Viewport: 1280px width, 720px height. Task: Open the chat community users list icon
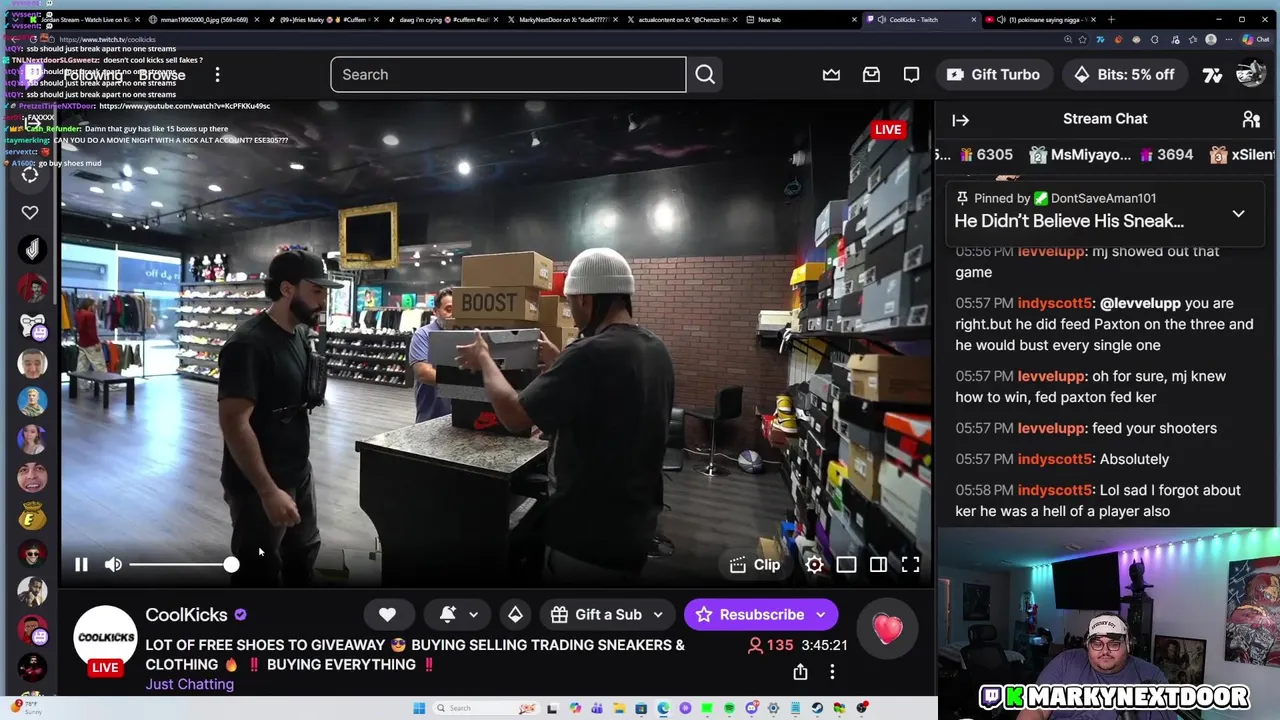(1251, 120)
